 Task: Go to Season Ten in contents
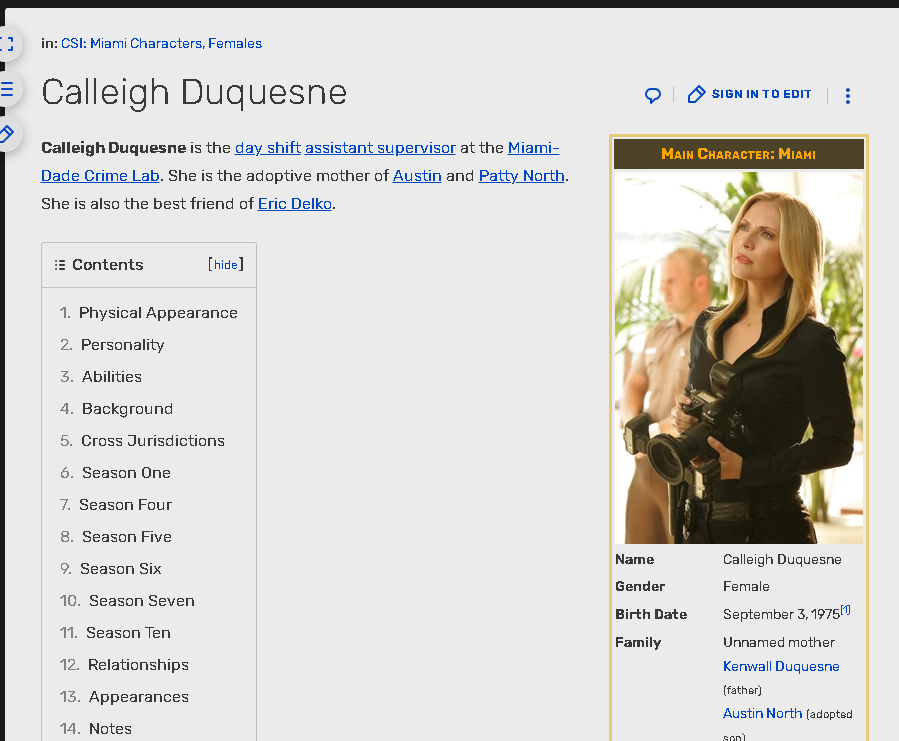(128, 634)
